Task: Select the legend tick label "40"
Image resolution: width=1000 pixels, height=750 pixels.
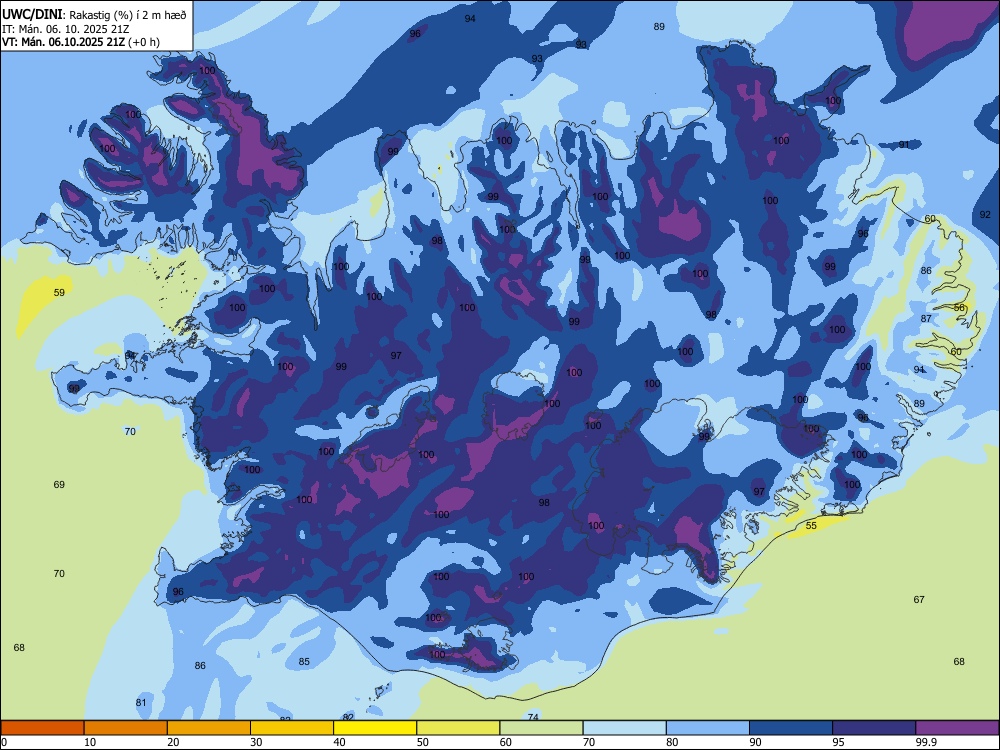Action: [x=340, y=742]
